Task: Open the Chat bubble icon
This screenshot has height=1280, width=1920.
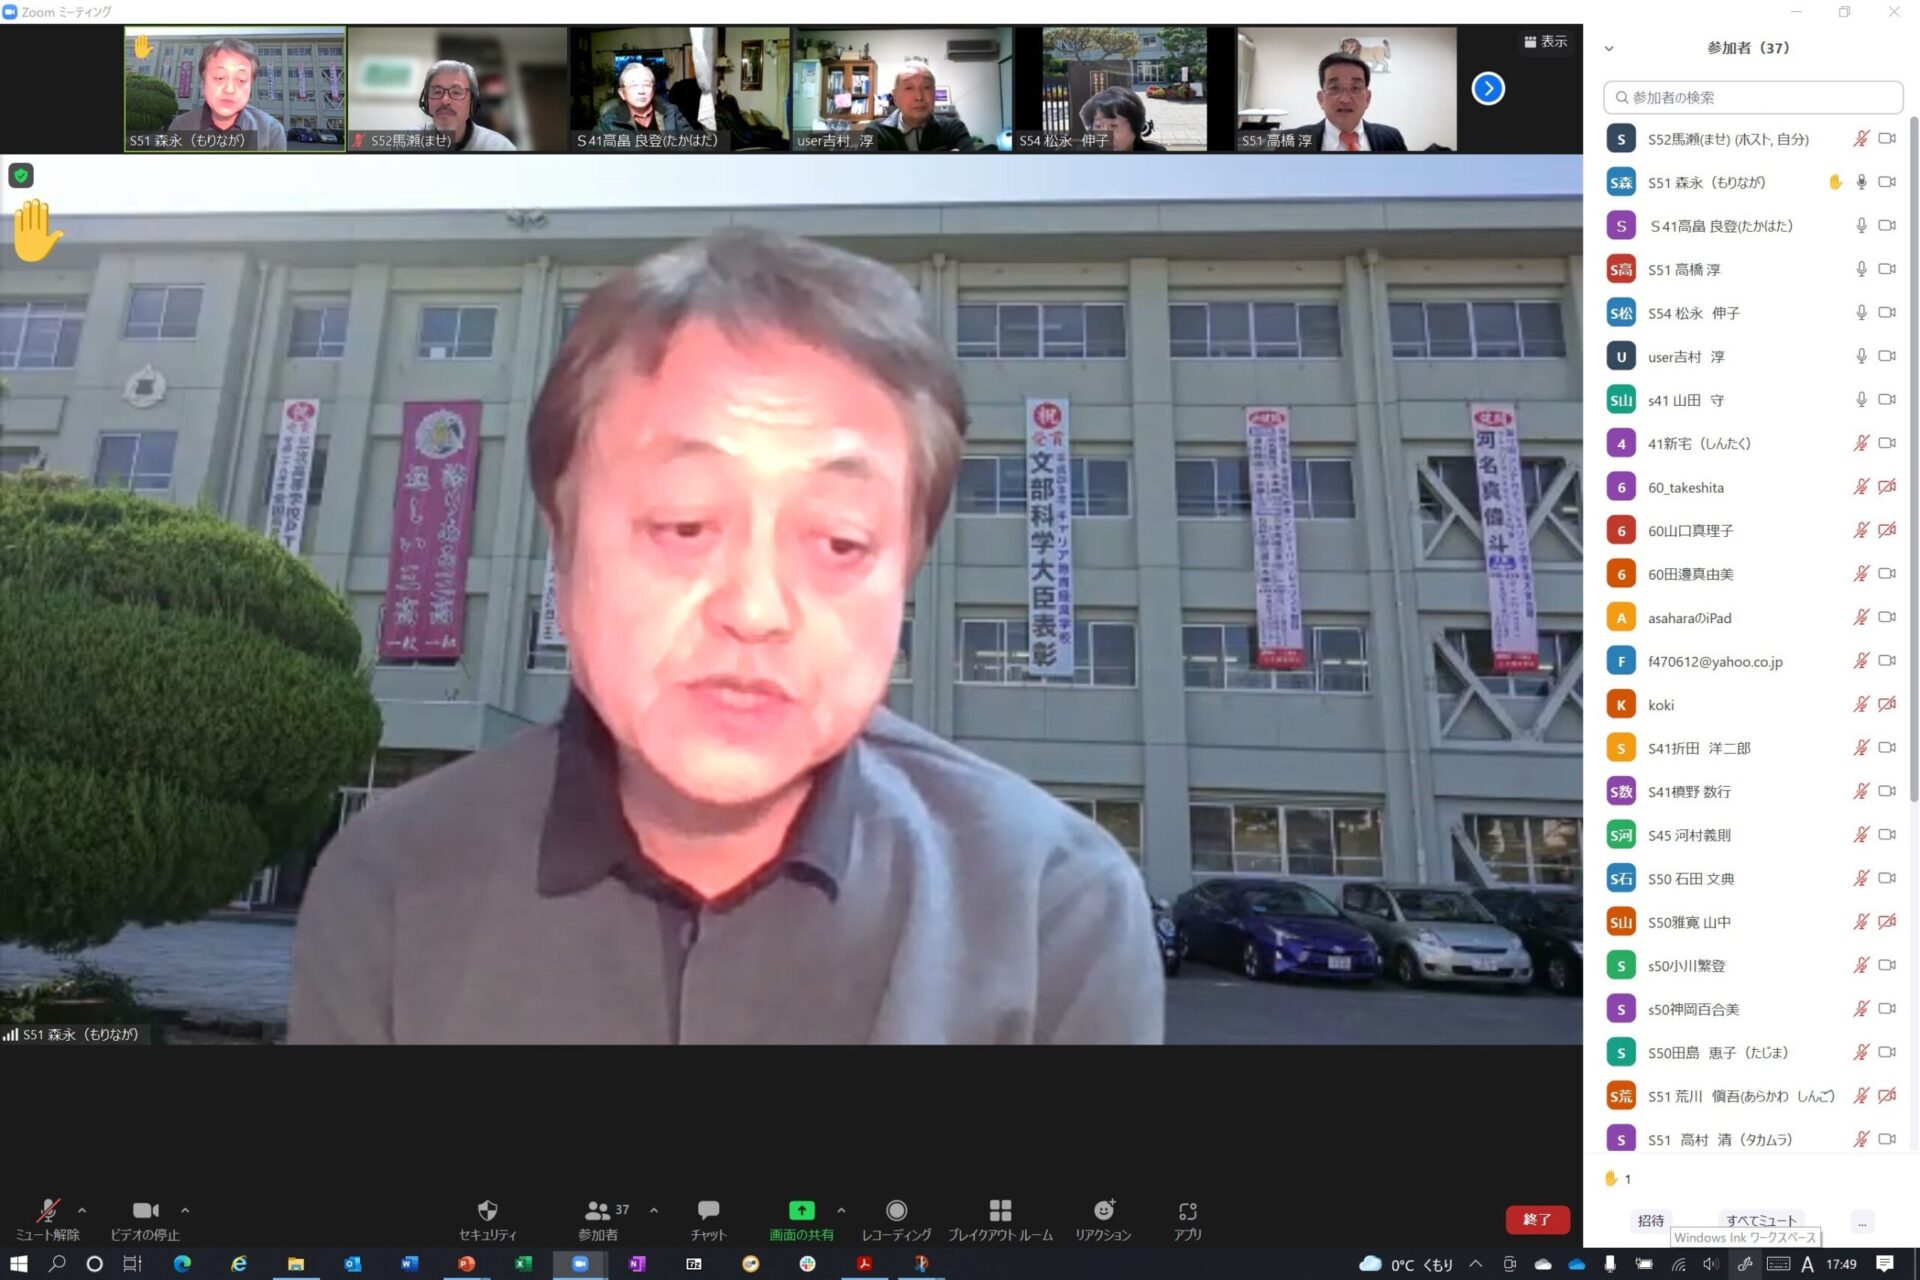Action: point(708,1211)
